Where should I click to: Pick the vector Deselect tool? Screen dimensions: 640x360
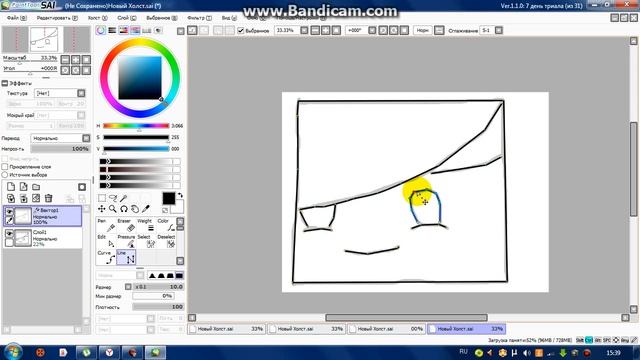[166, 241]
